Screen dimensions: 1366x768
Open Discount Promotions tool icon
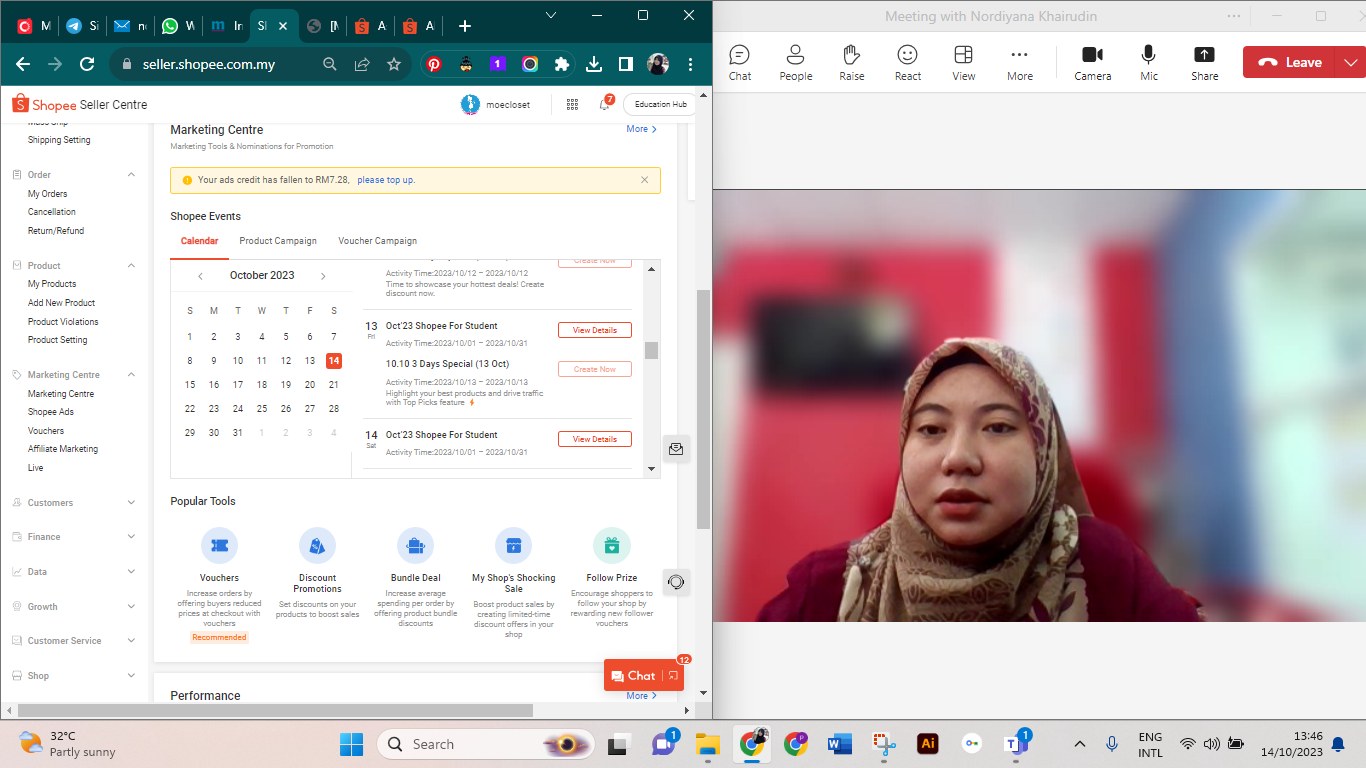coord(317,546)
